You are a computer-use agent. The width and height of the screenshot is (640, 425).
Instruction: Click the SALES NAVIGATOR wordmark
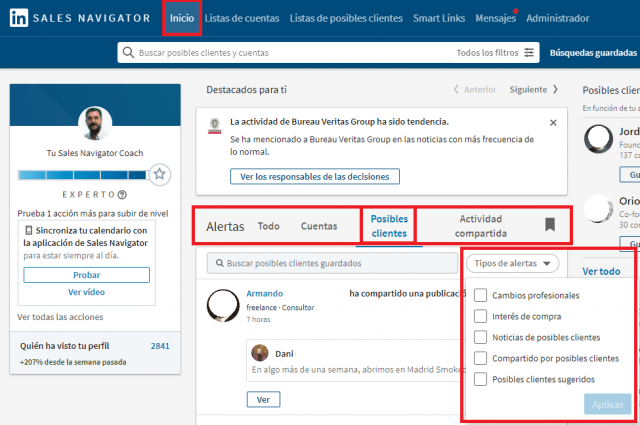(92, 18)
